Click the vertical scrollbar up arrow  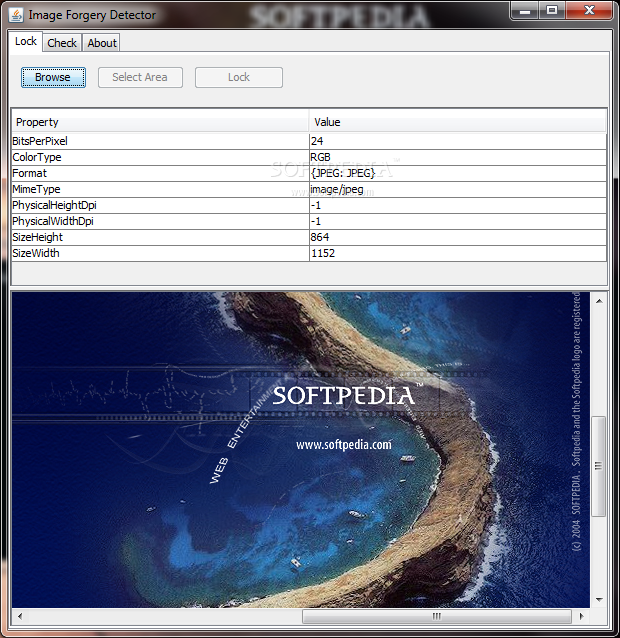point(599,301)
